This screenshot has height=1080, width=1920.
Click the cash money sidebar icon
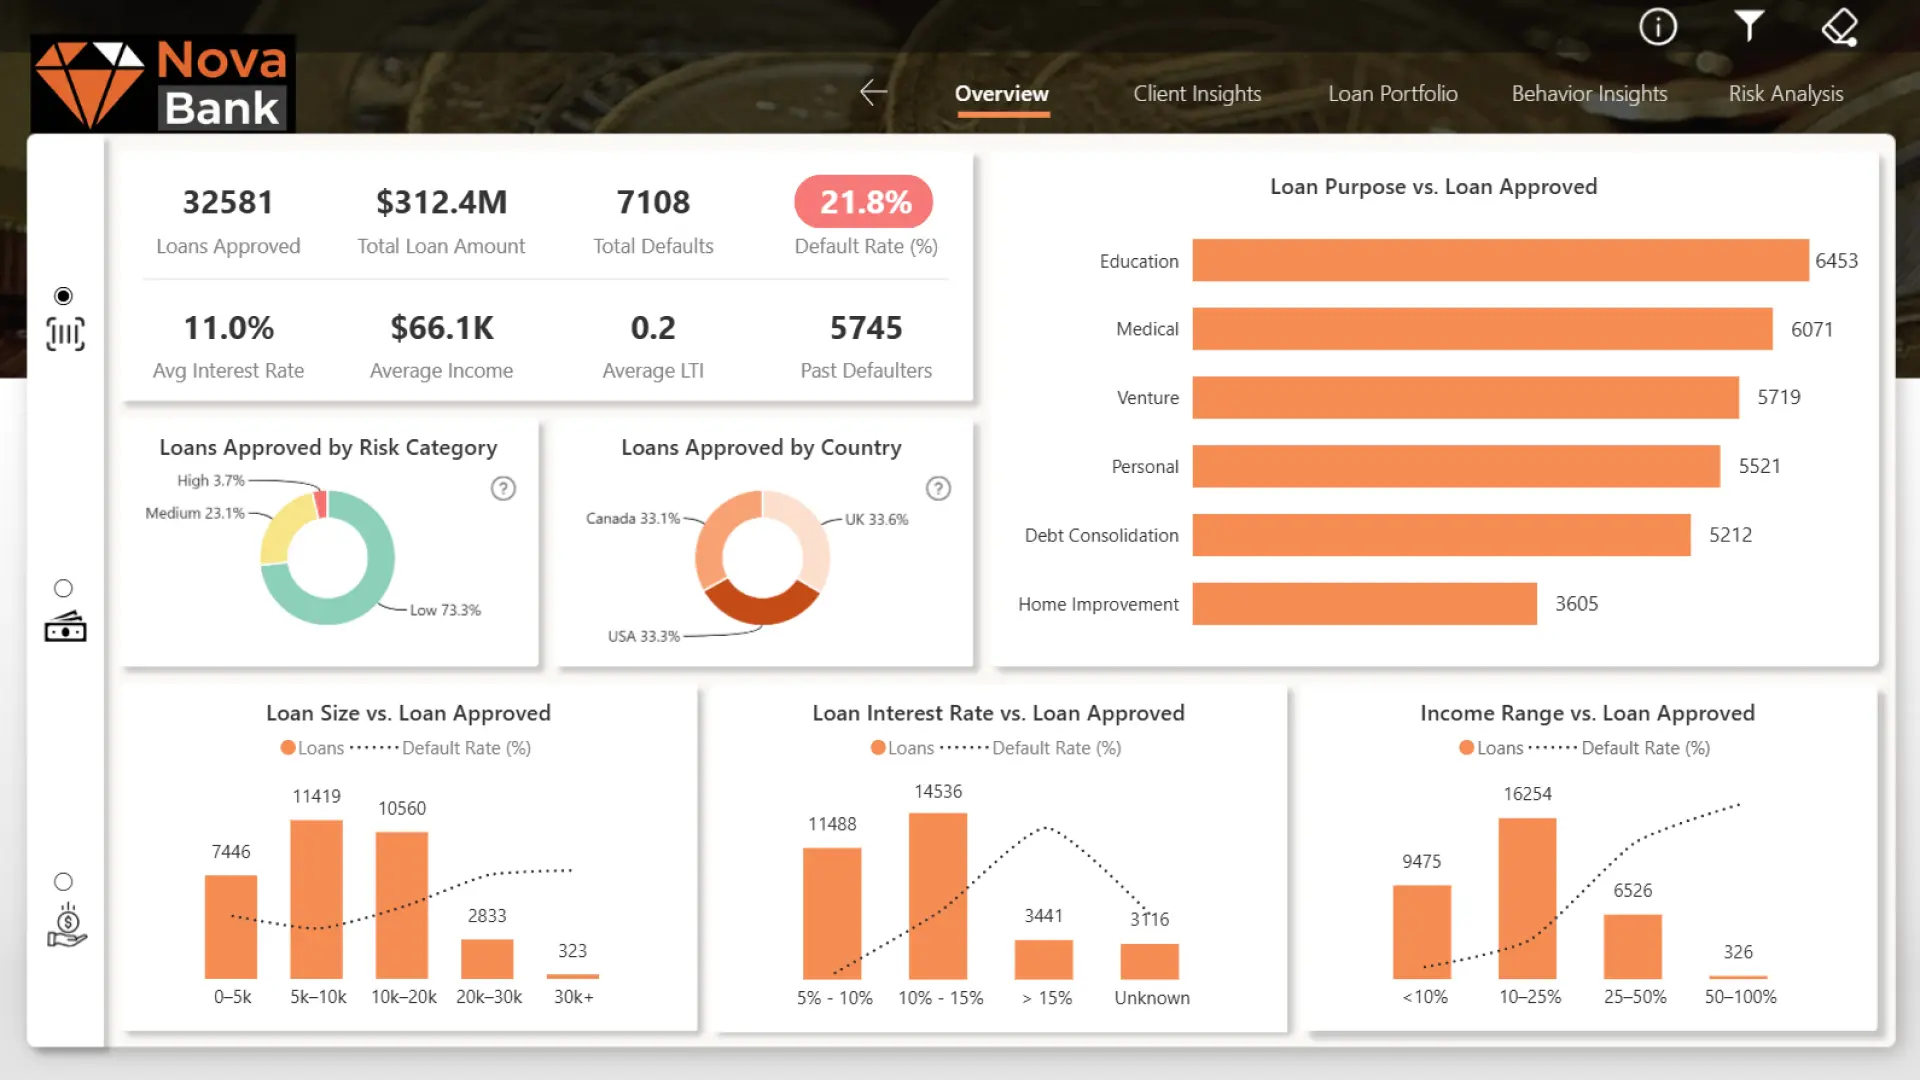(65, 627)
